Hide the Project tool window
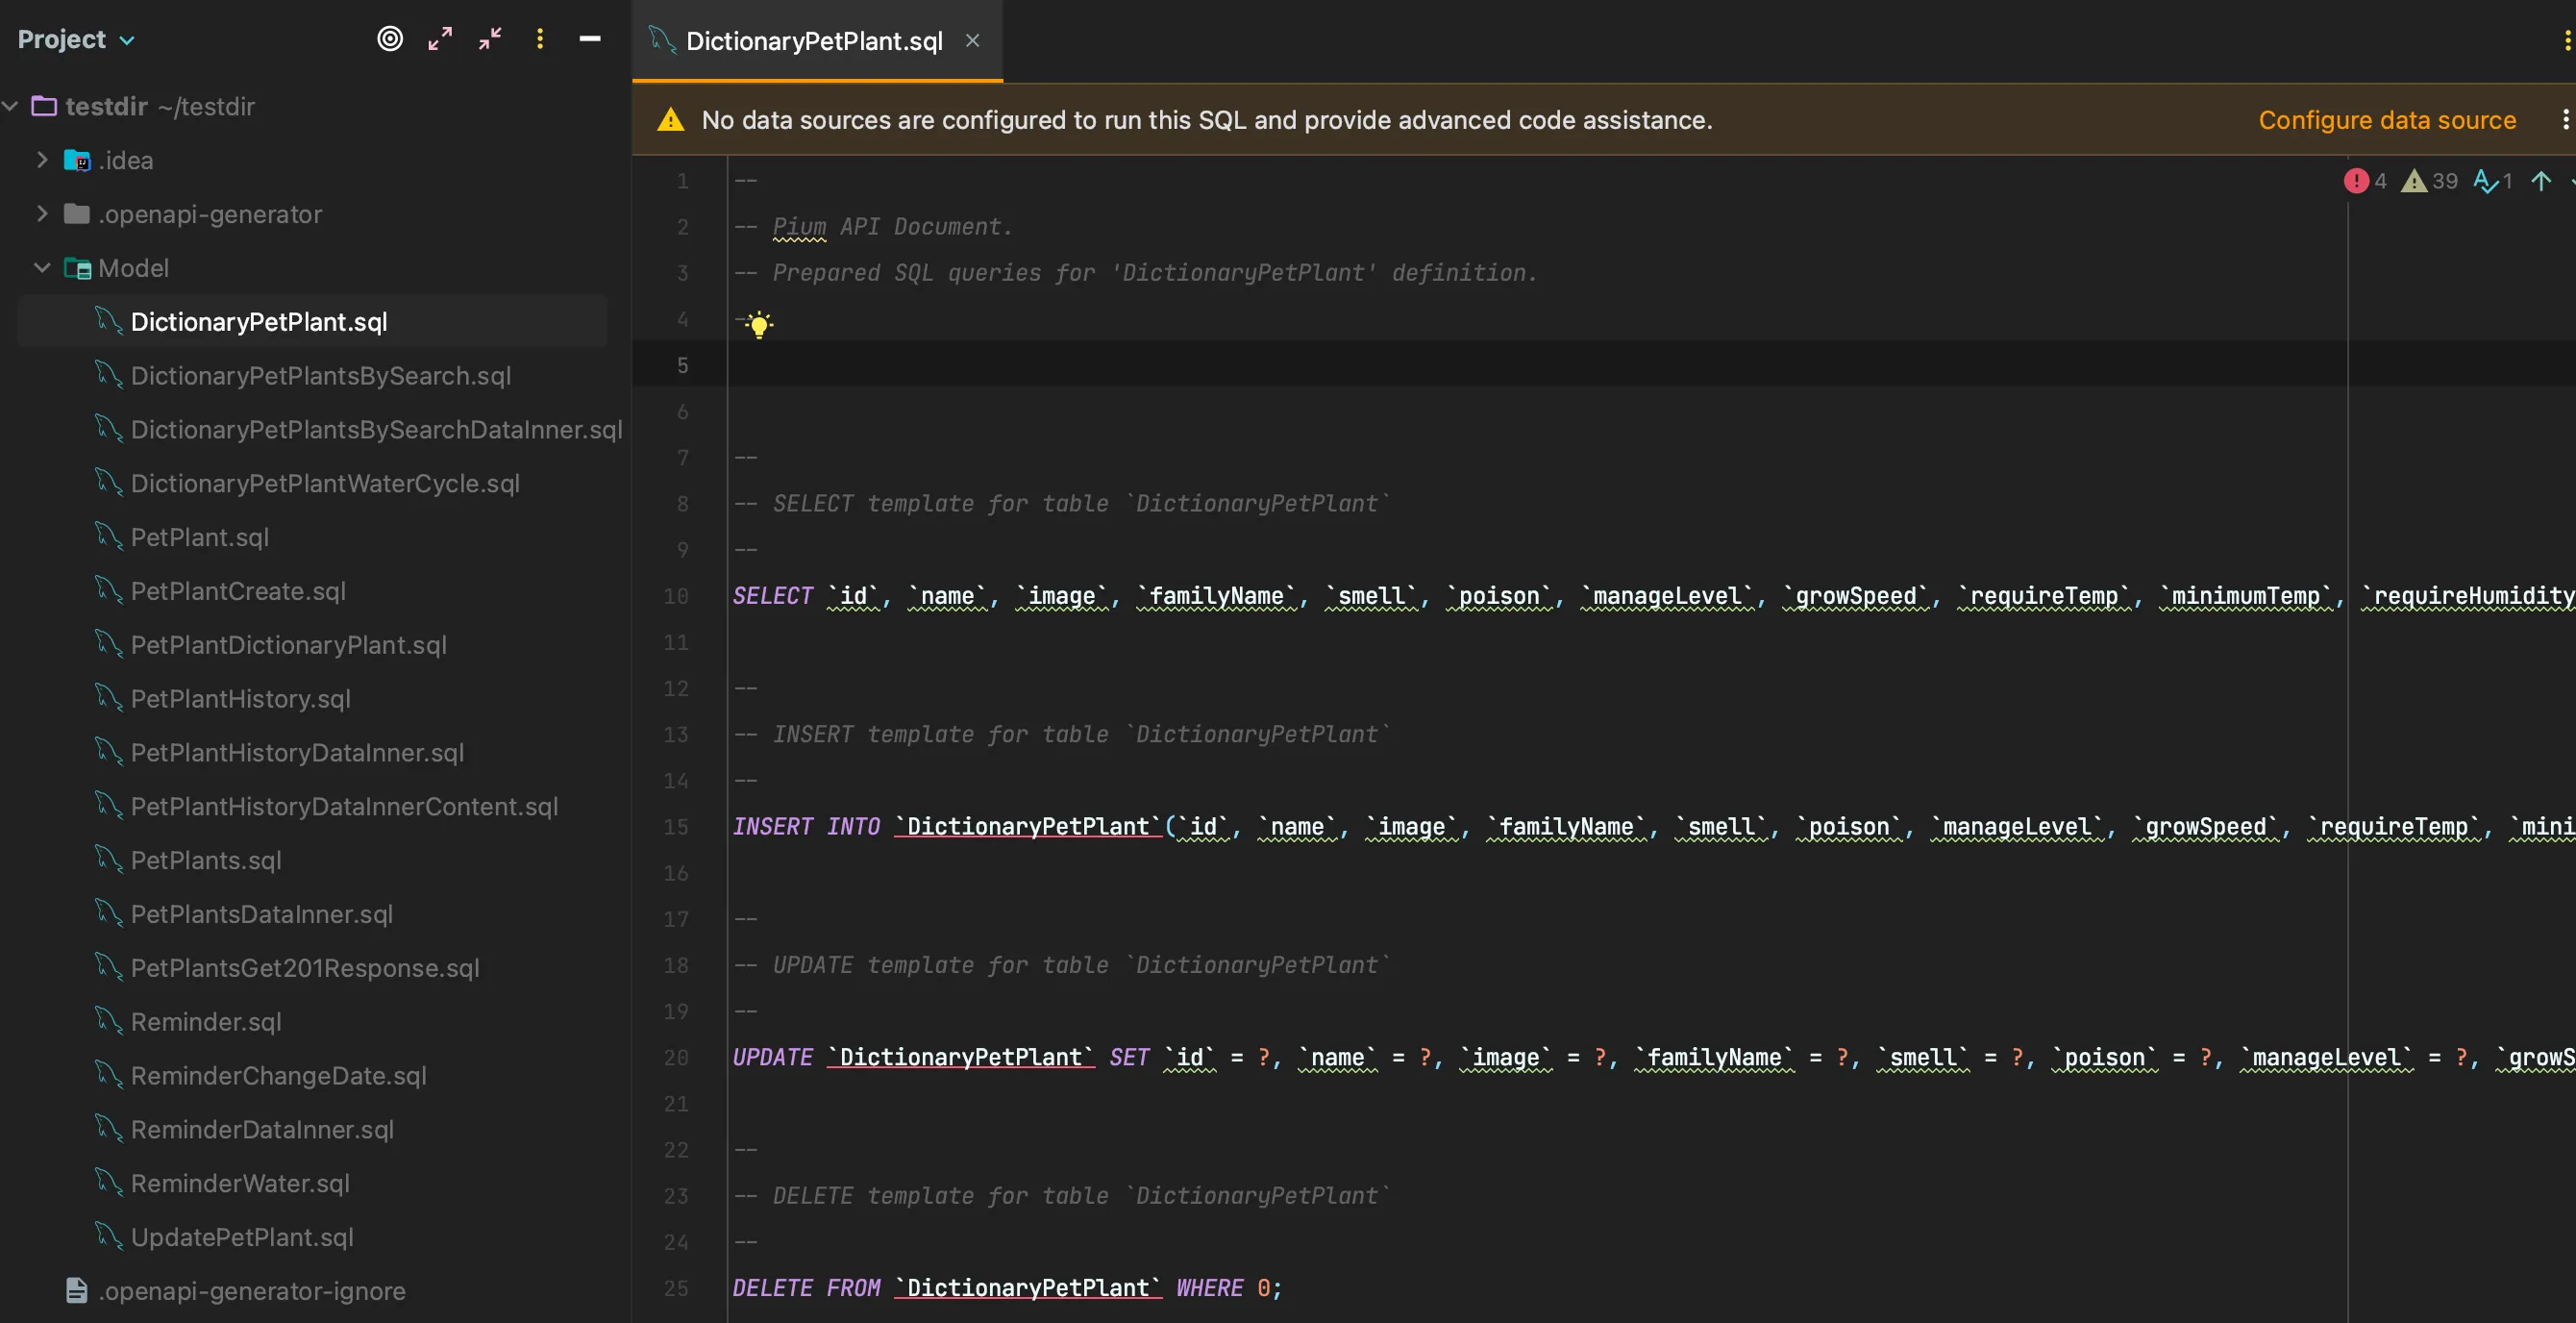The image size is (2576, 1323). [590, 39]
